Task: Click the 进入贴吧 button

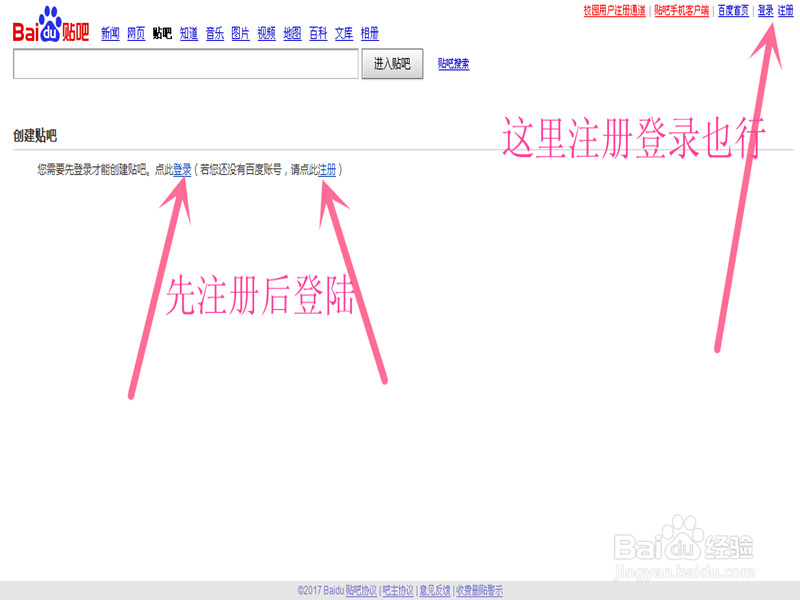Action: (x=392, y=64)
